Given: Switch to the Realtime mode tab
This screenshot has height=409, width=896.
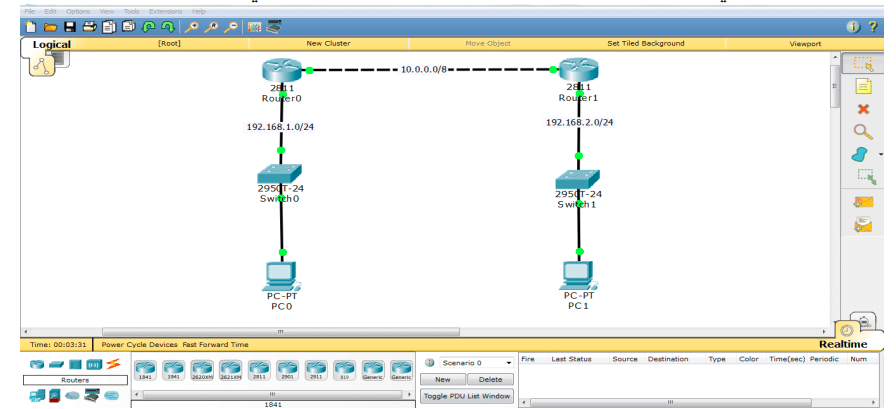Looking at the screenshot, I should click(843, 344).
